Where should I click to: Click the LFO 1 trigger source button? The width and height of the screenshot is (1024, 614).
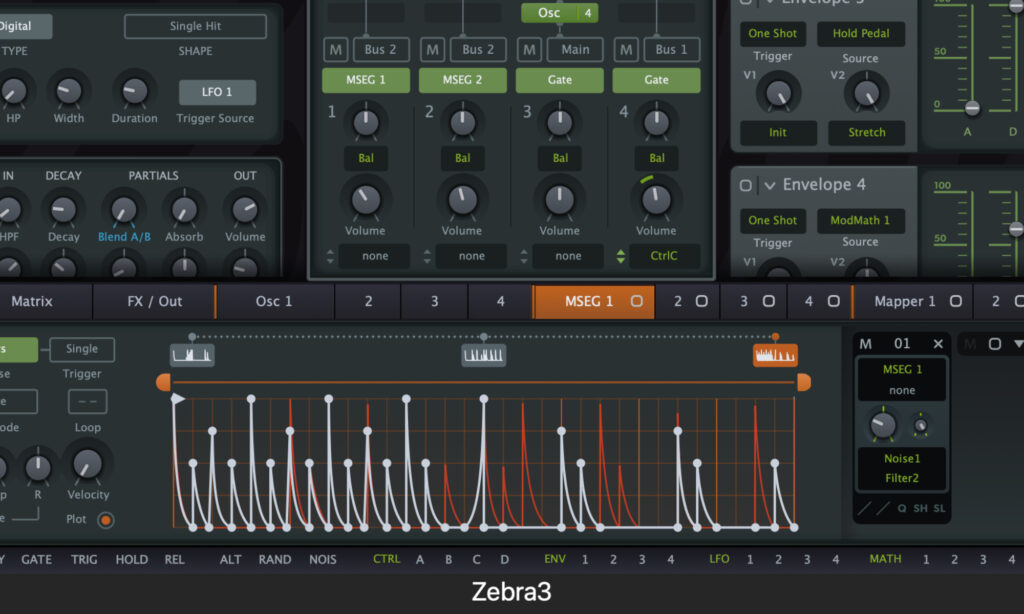pos(217,92)
